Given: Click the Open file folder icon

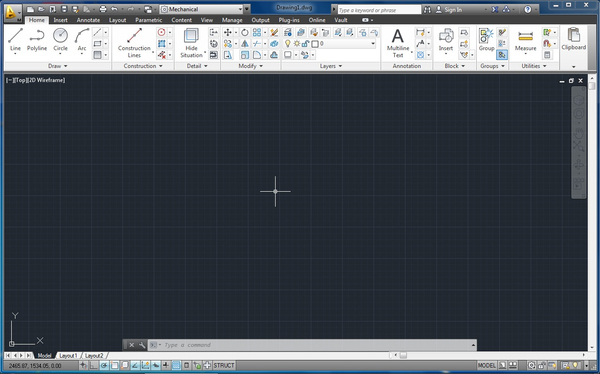Looking at the screenshot, I should (x=41, y=9).
